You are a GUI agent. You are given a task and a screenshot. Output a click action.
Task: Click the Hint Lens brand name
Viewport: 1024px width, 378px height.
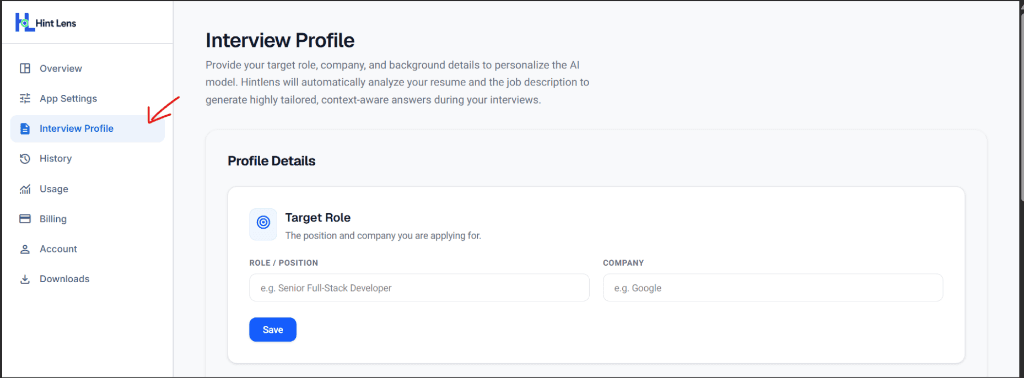coord(56,24)
